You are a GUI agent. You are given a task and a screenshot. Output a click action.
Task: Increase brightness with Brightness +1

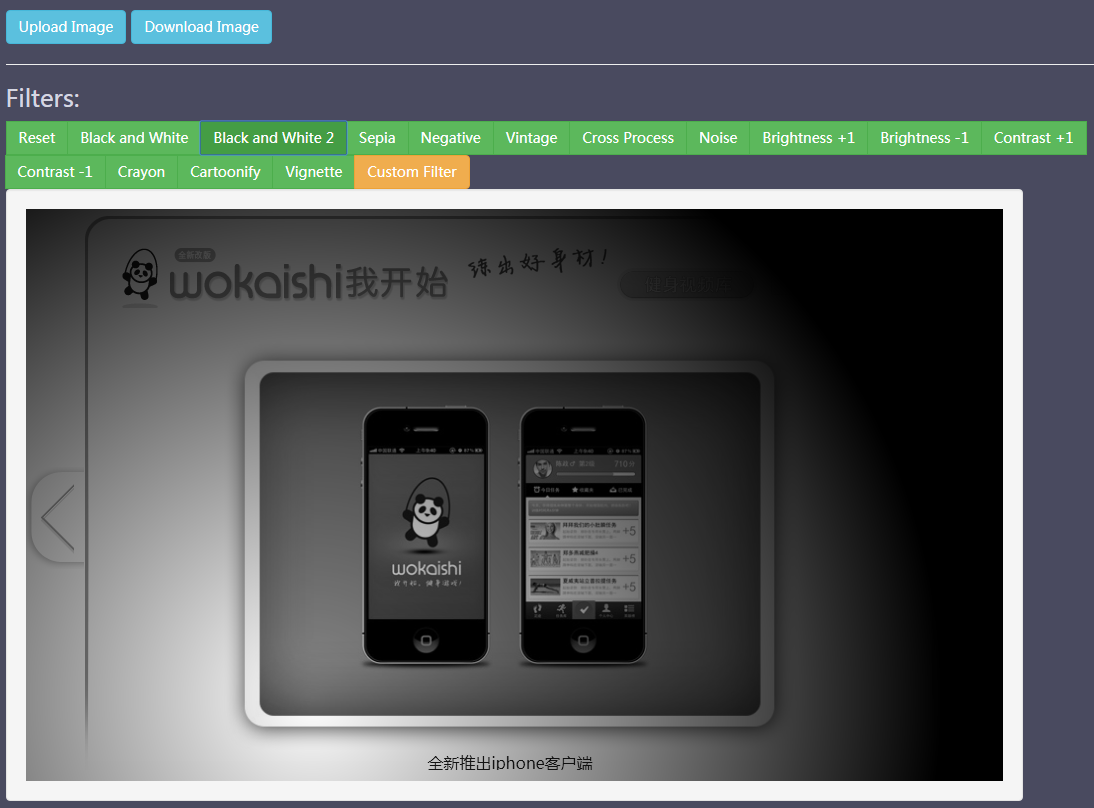[x=809, y=138]
